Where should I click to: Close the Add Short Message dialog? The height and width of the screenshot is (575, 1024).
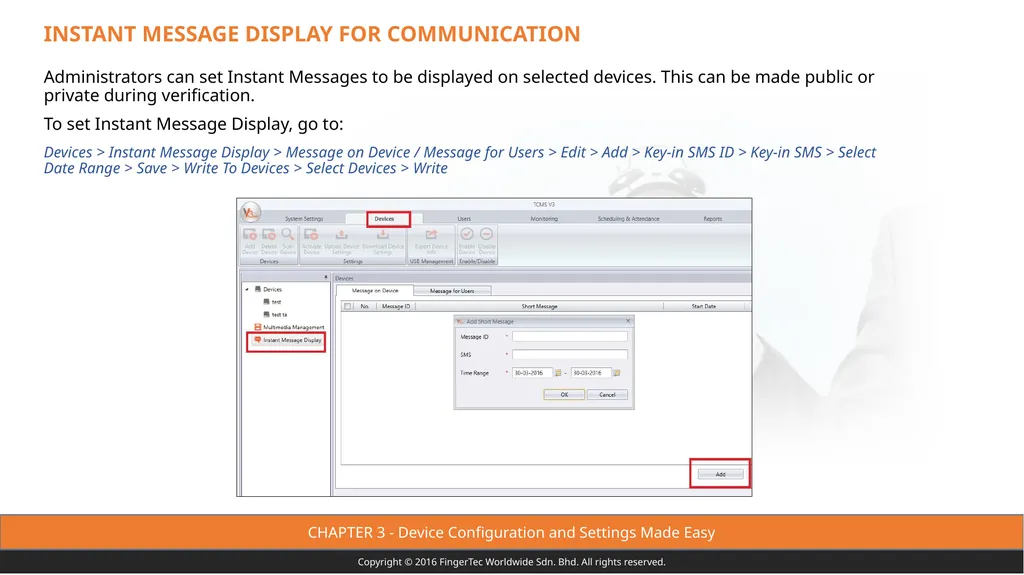pos(628,321)
